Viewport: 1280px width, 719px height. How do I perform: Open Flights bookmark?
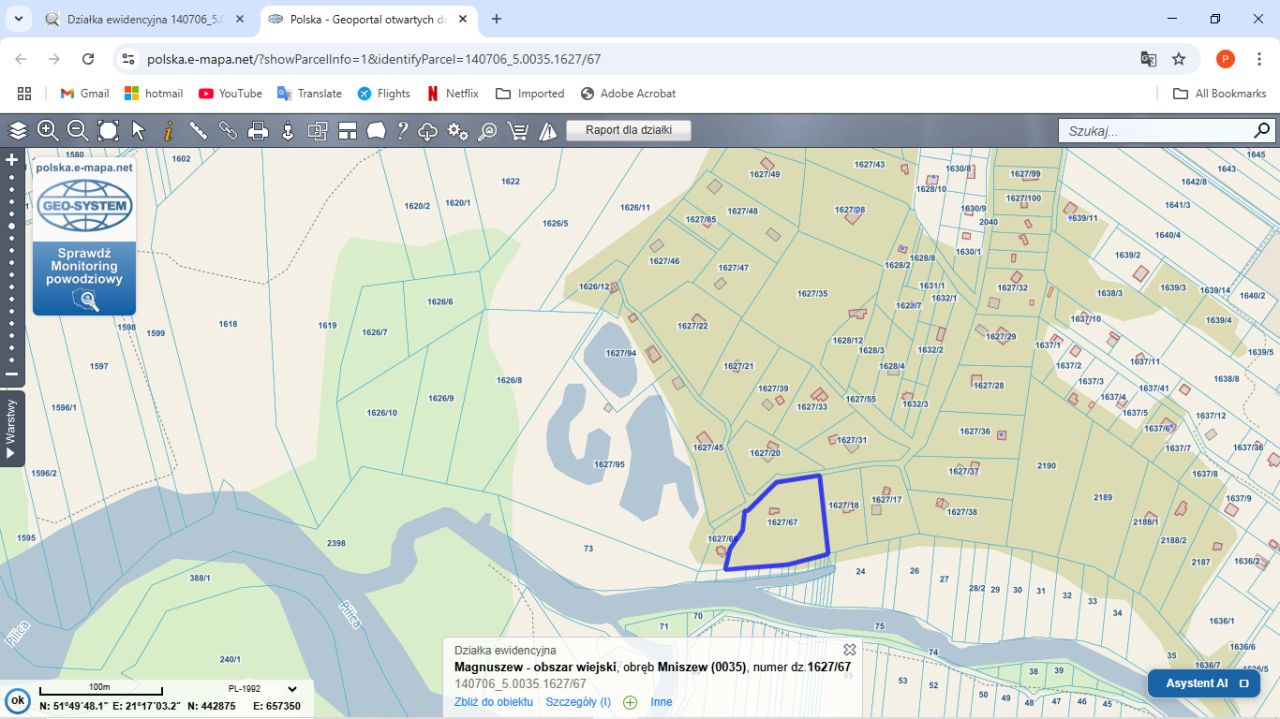pos(384,93)
